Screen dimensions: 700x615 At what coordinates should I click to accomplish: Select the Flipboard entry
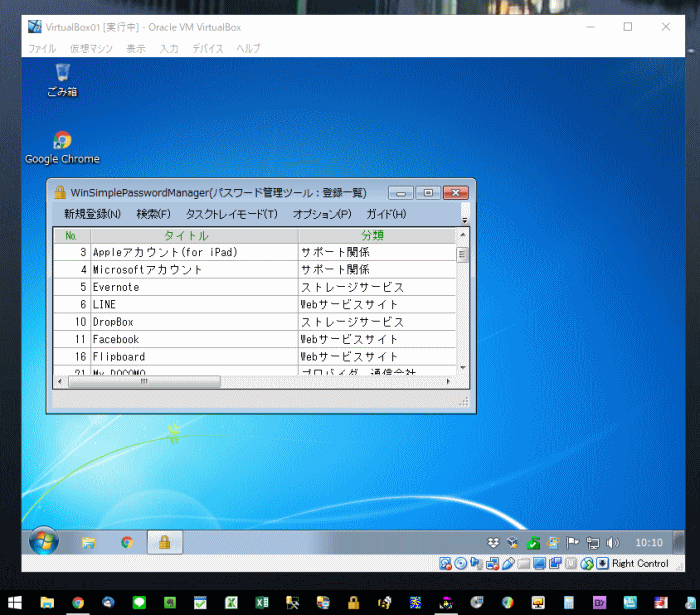pos(254,357)
